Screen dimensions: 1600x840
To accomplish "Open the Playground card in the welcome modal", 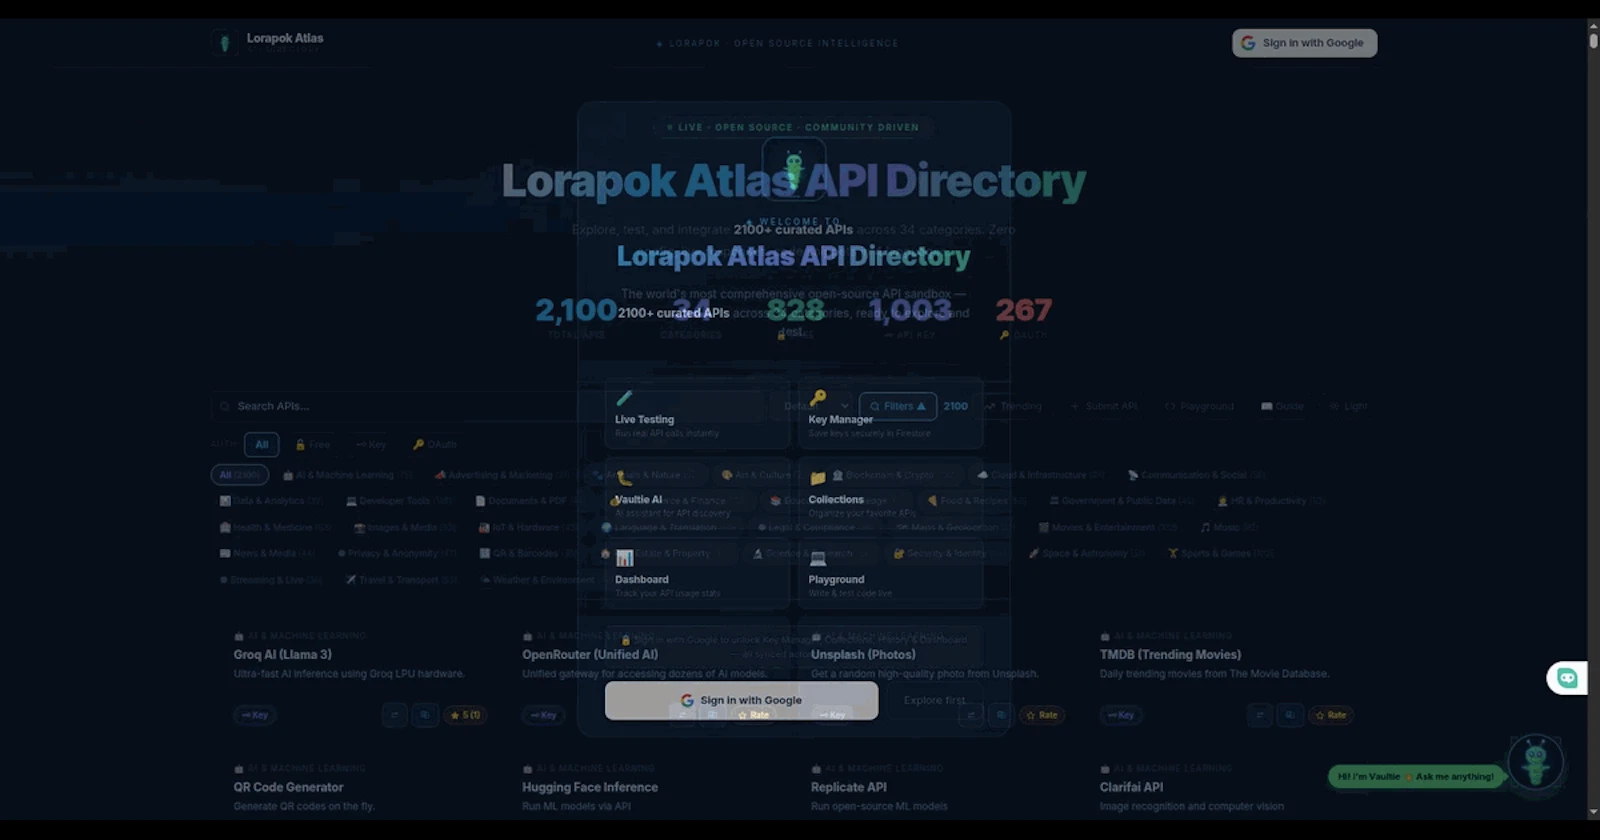I will (890, 574).
